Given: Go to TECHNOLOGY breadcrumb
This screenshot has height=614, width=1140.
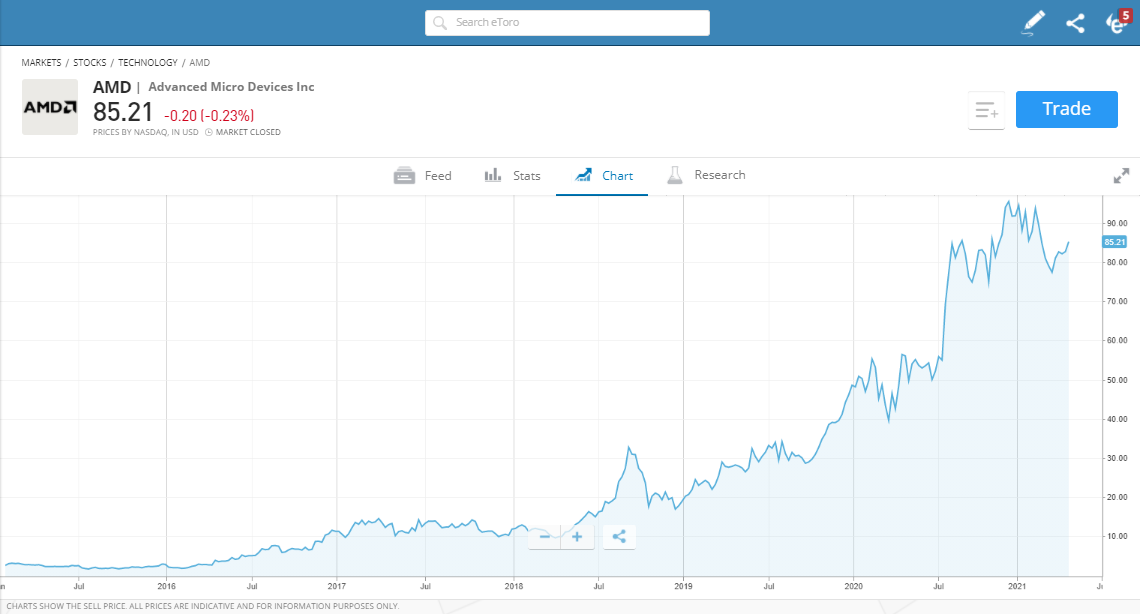Looking at the screenshot, I should [148, 62].
